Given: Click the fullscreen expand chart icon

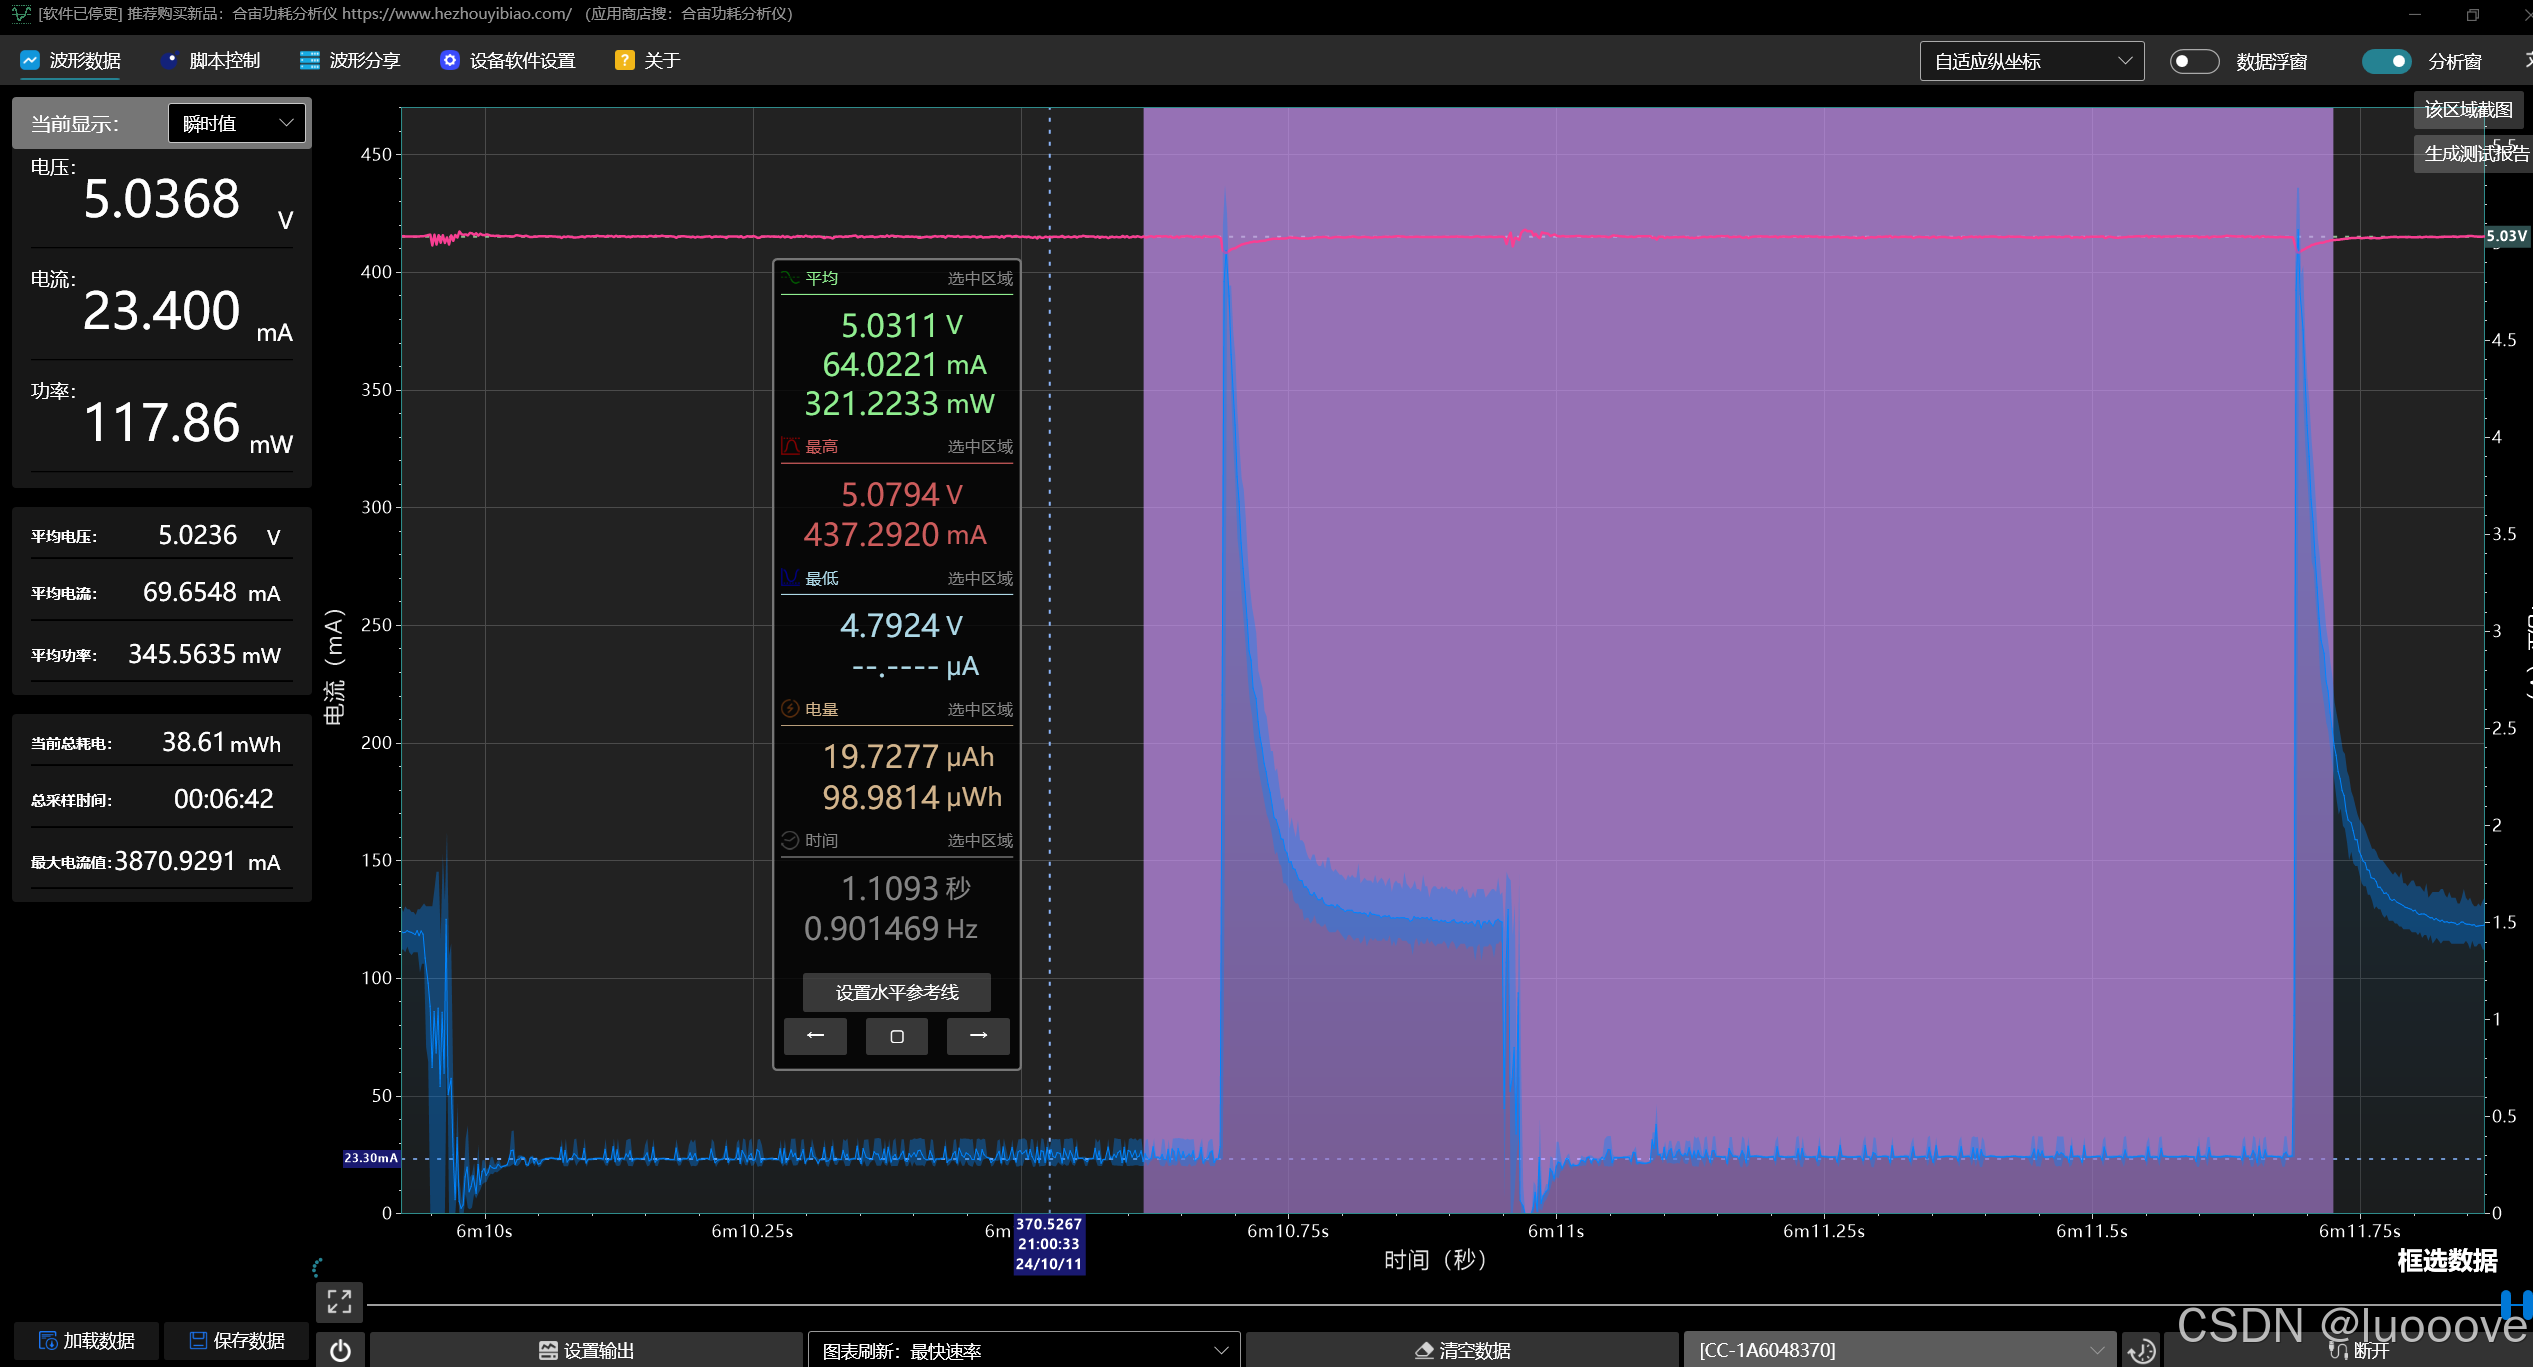Looking at the screenshot, I should [339, 1300].
